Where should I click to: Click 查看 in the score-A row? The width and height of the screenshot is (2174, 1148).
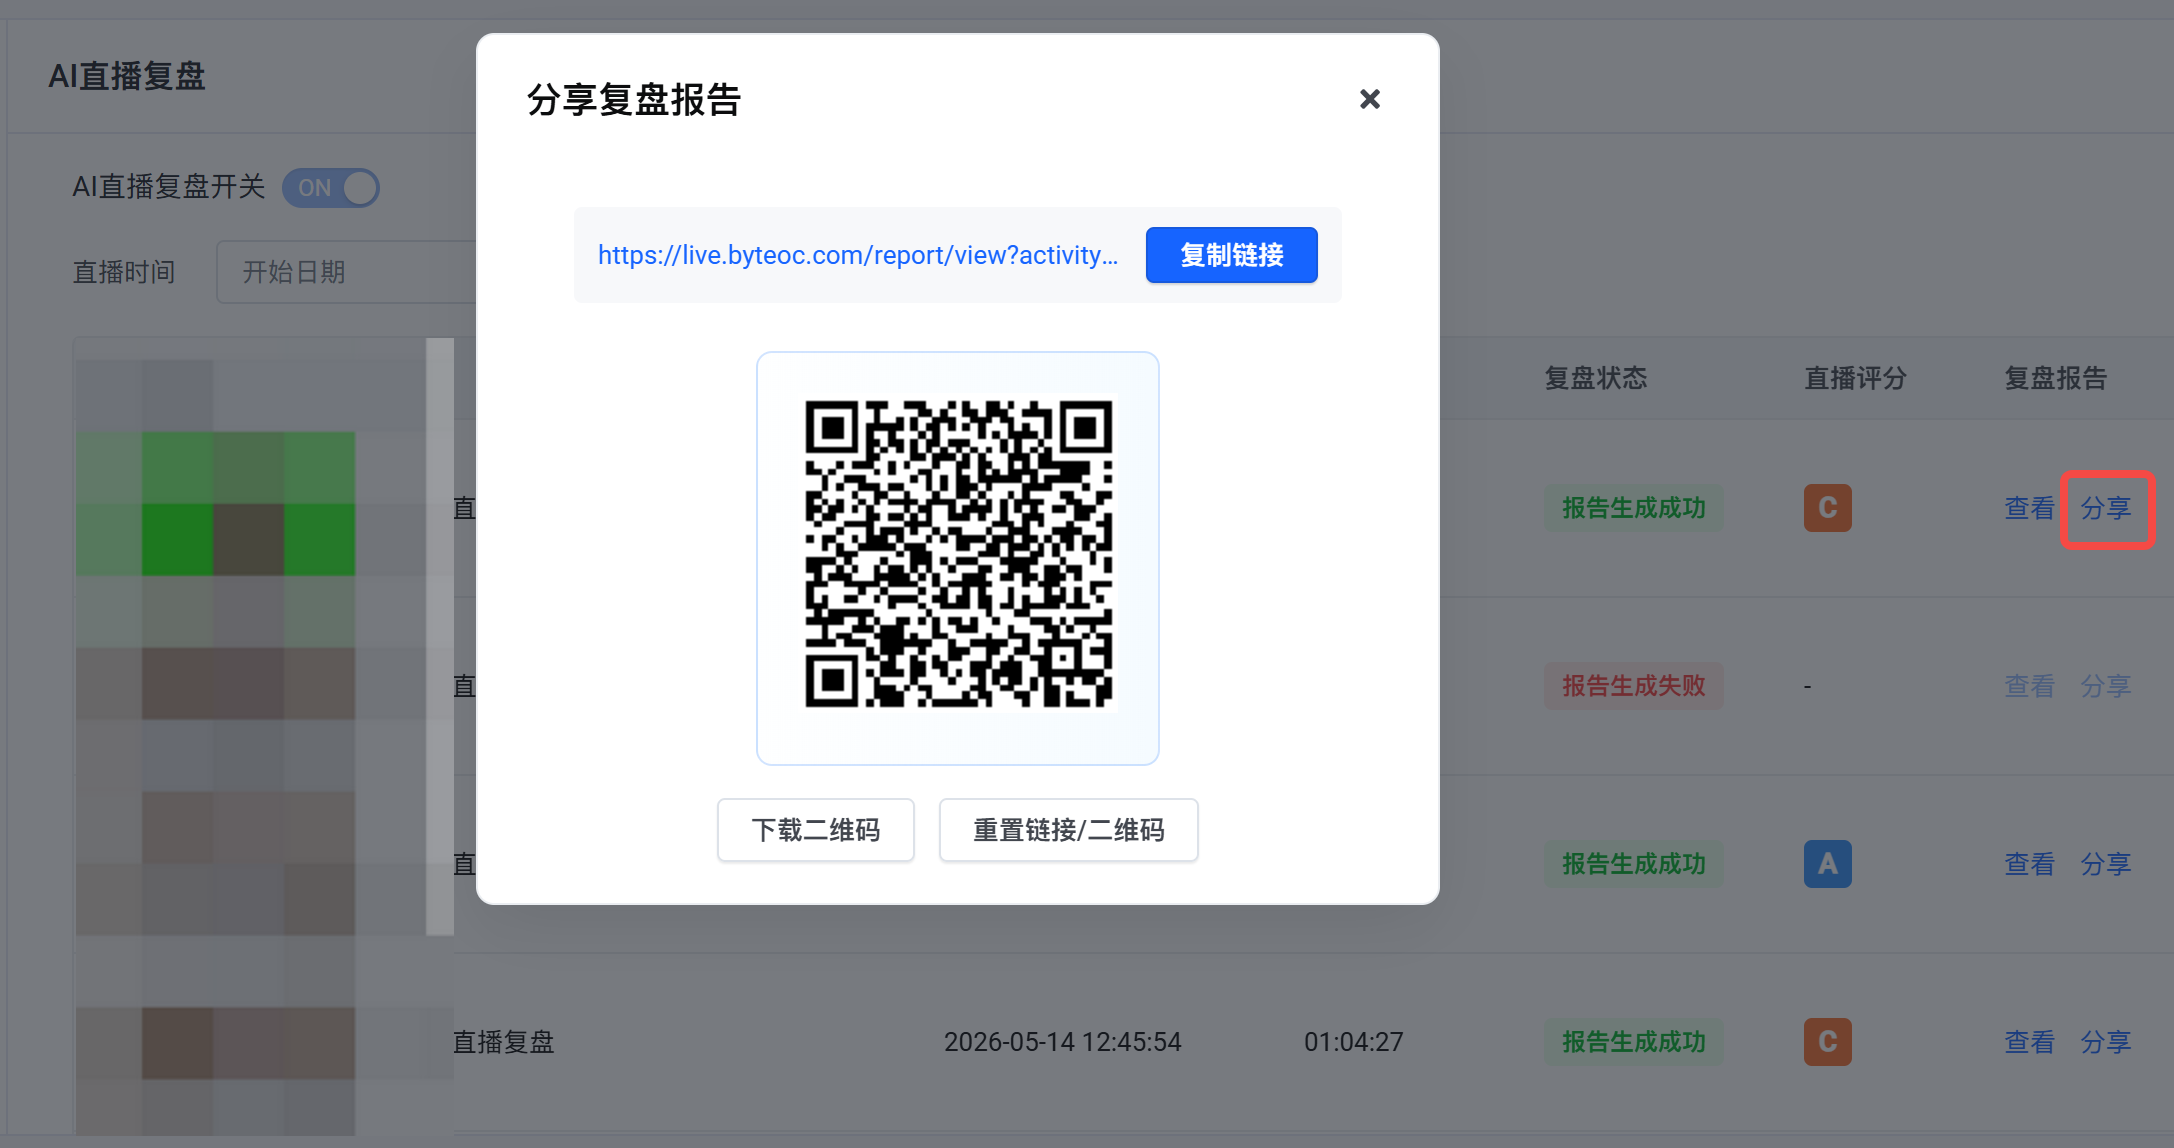click(2029, 864)
